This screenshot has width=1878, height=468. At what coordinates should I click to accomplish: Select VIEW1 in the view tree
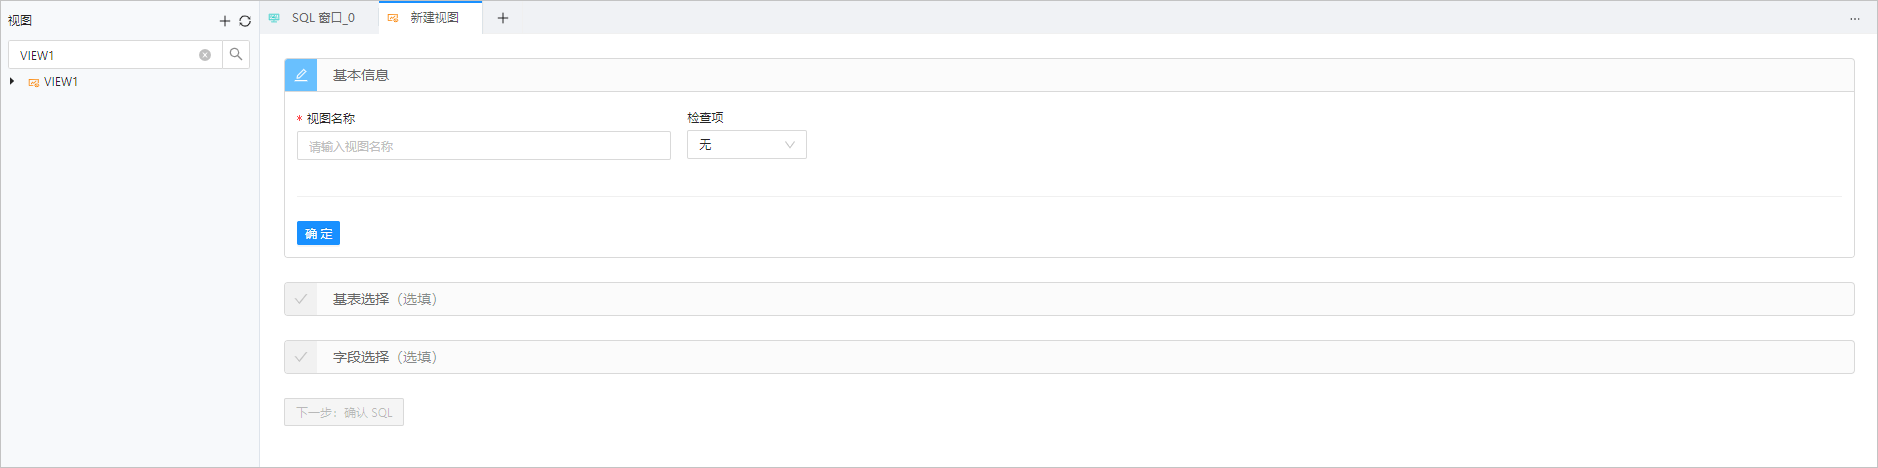click(61, 82)
